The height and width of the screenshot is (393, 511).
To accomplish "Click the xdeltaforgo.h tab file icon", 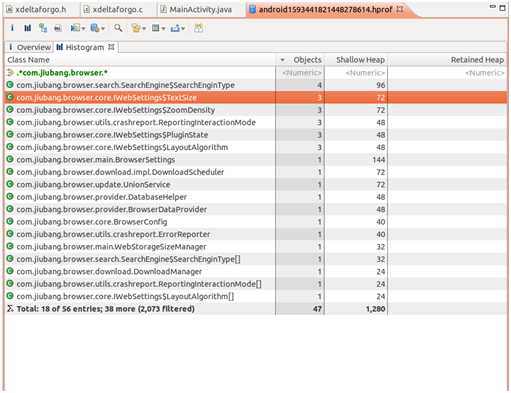I will (x=9, y=10).
